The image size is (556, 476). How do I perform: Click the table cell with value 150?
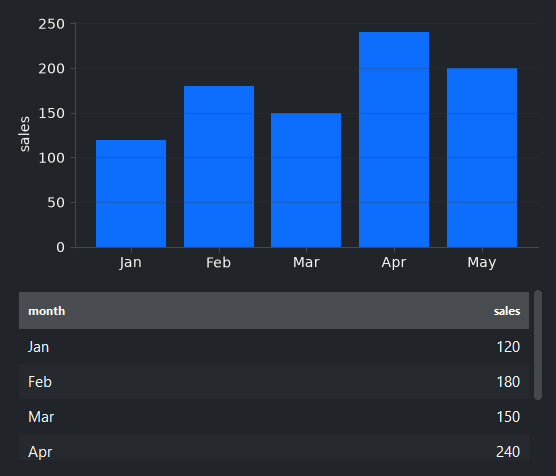[508, 417]
